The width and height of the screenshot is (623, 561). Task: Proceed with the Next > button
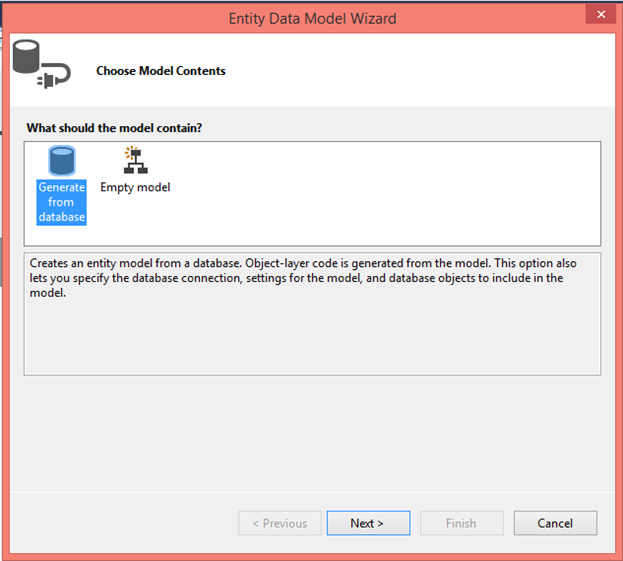(x=368, y=523)
